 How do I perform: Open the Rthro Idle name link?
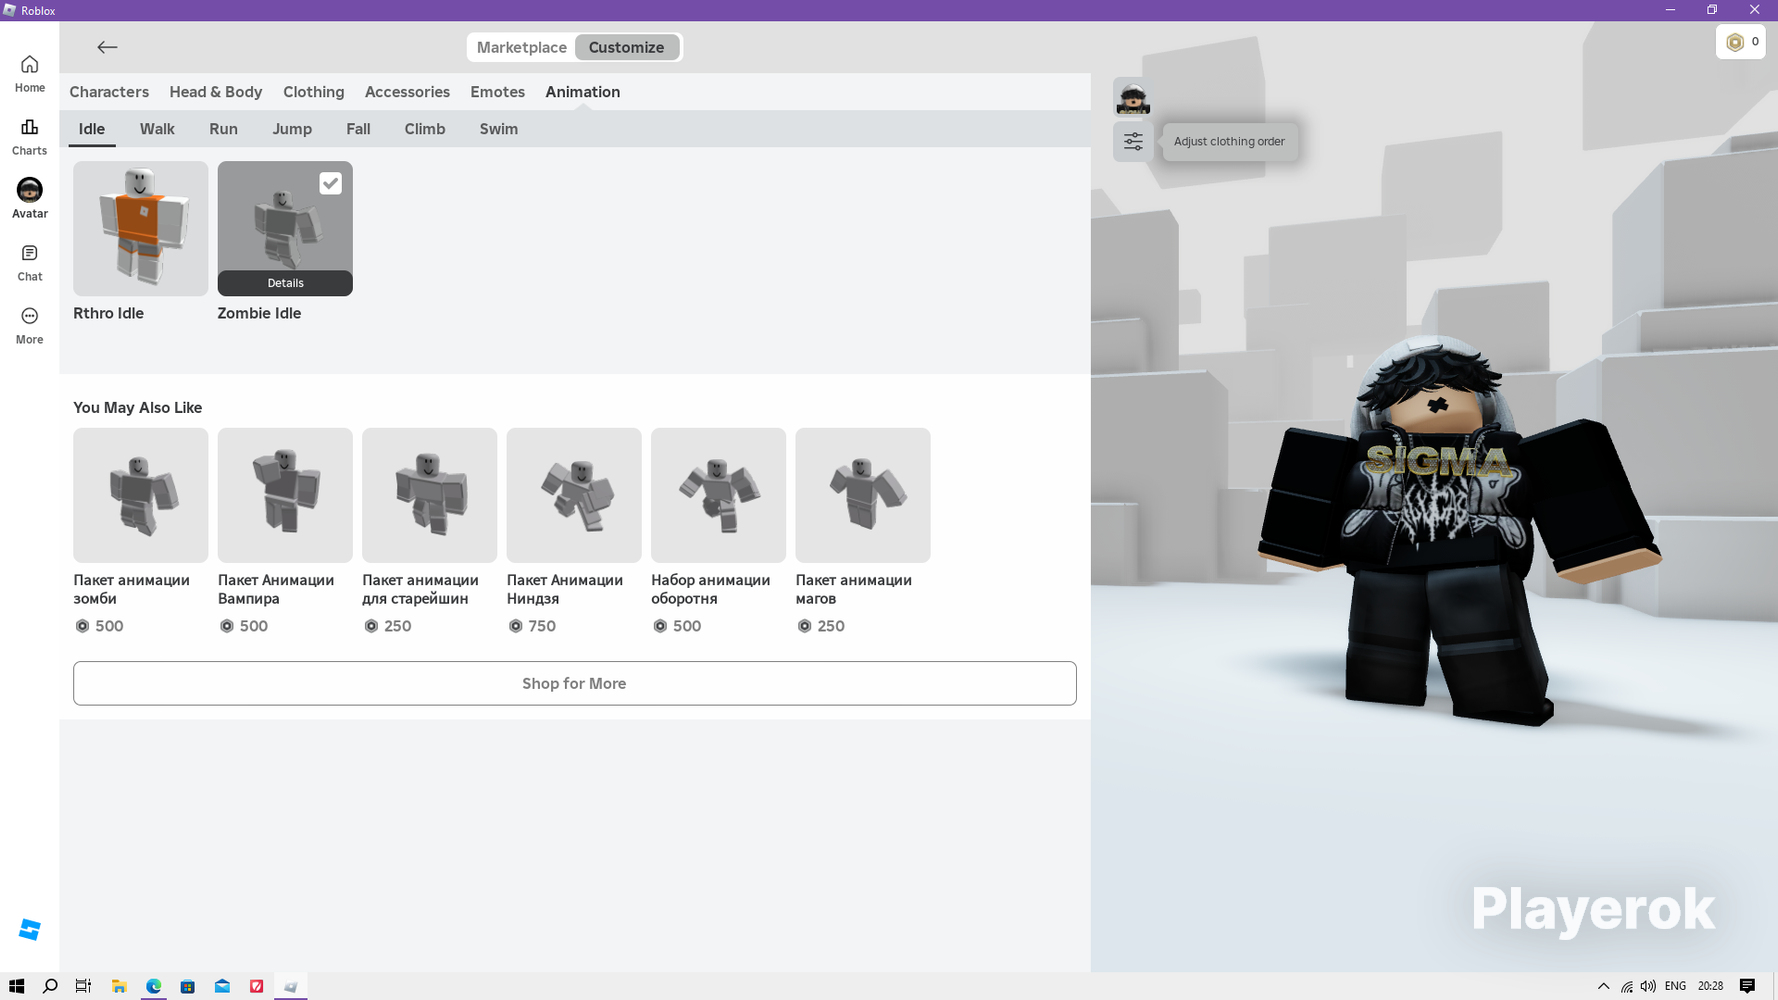(108, 313)
